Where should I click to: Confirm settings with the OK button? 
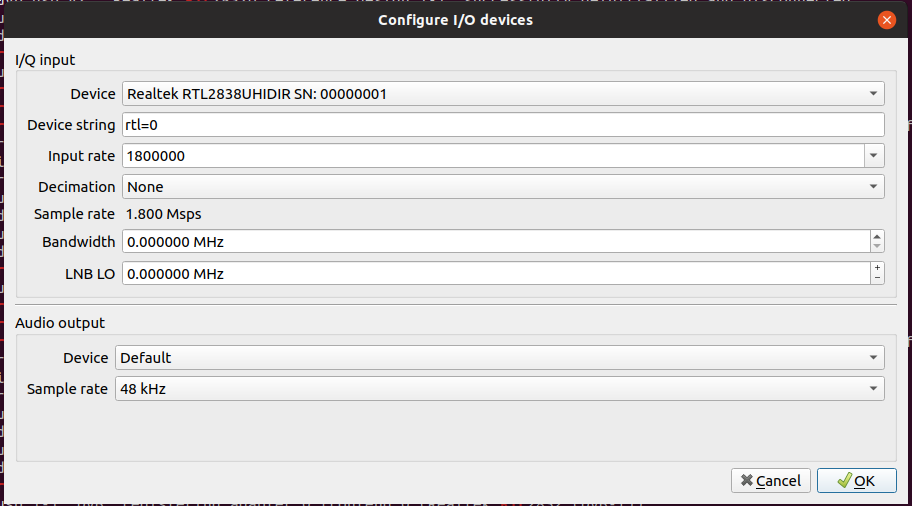pyautogui.click(x=857, y=480)
